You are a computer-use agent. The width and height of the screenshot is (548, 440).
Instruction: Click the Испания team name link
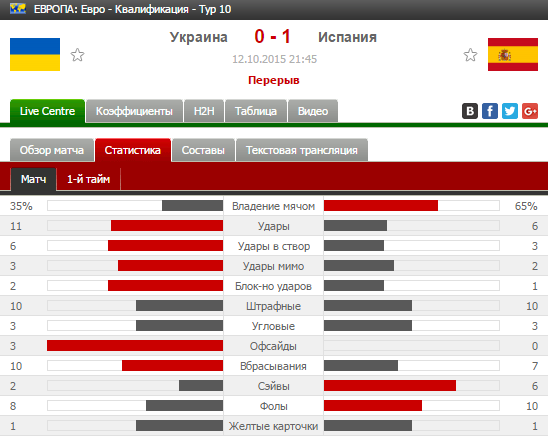[x=347, y=37]
